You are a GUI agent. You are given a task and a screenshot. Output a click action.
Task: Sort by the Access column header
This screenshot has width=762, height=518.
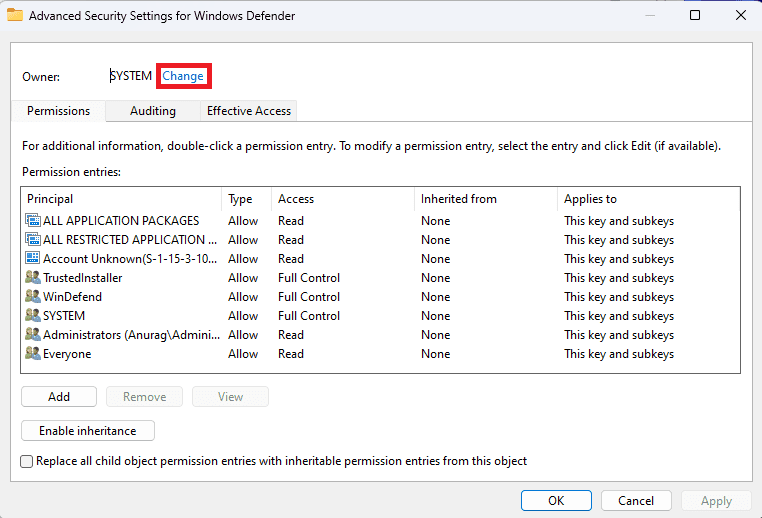point(343,199)
